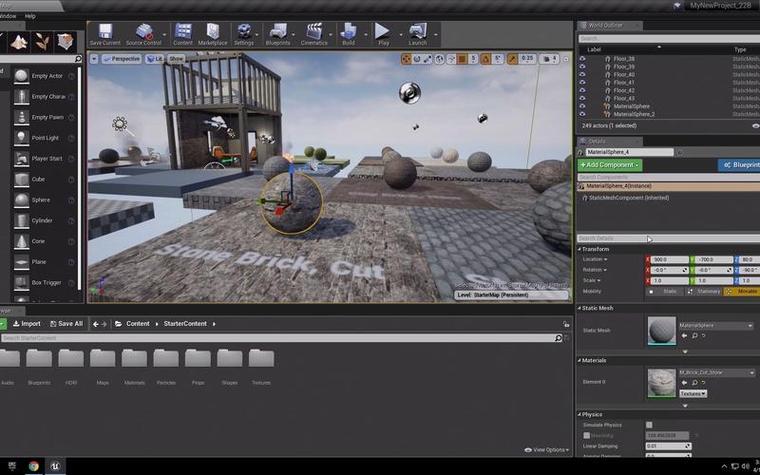Image resolution: width=760 pixels, height=475 pixels.
Task: Set Mobility to Stationary
Action: click(704, 291)
